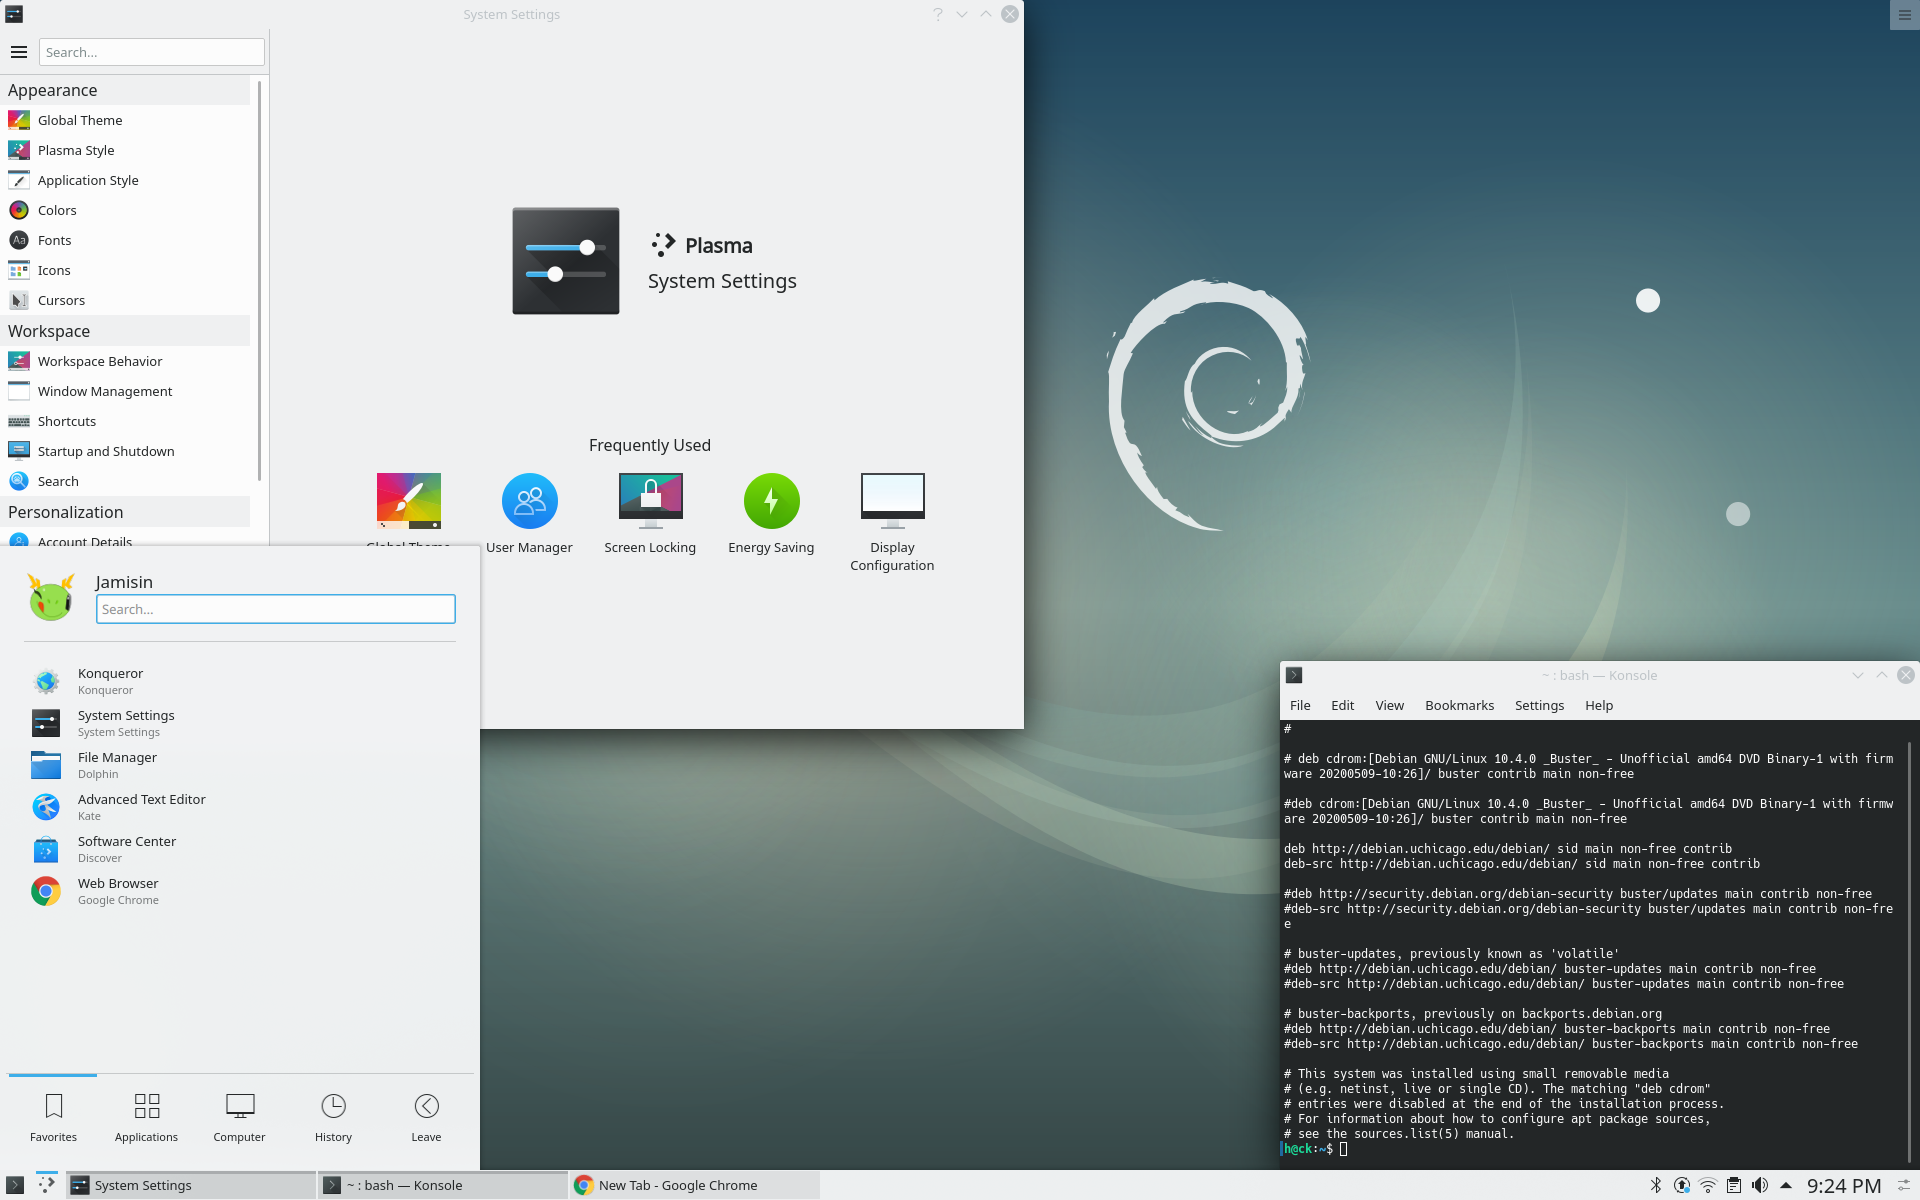The image size is (1920, 1200).
Task: Open Energy Saving from Frequently Used
Action: tap(771, 502)
